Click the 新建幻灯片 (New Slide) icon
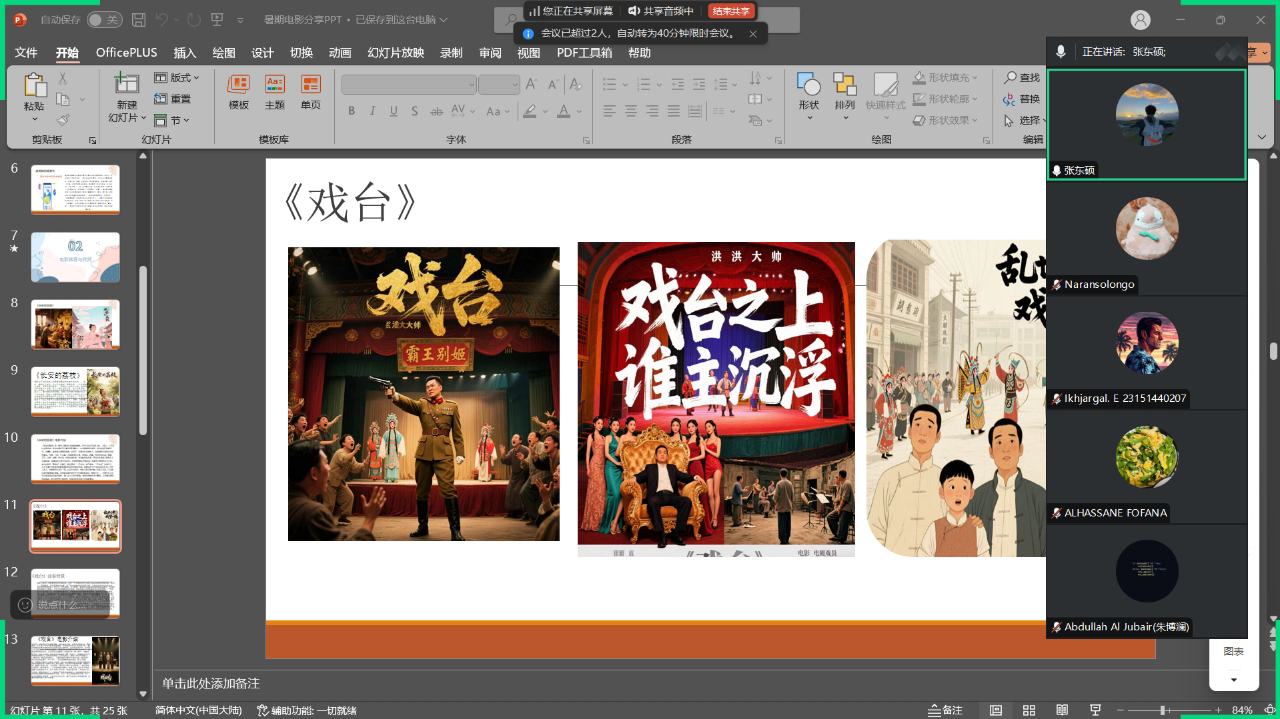The width and height of the screenshot is (1280, 719). [x=127, y=84]
